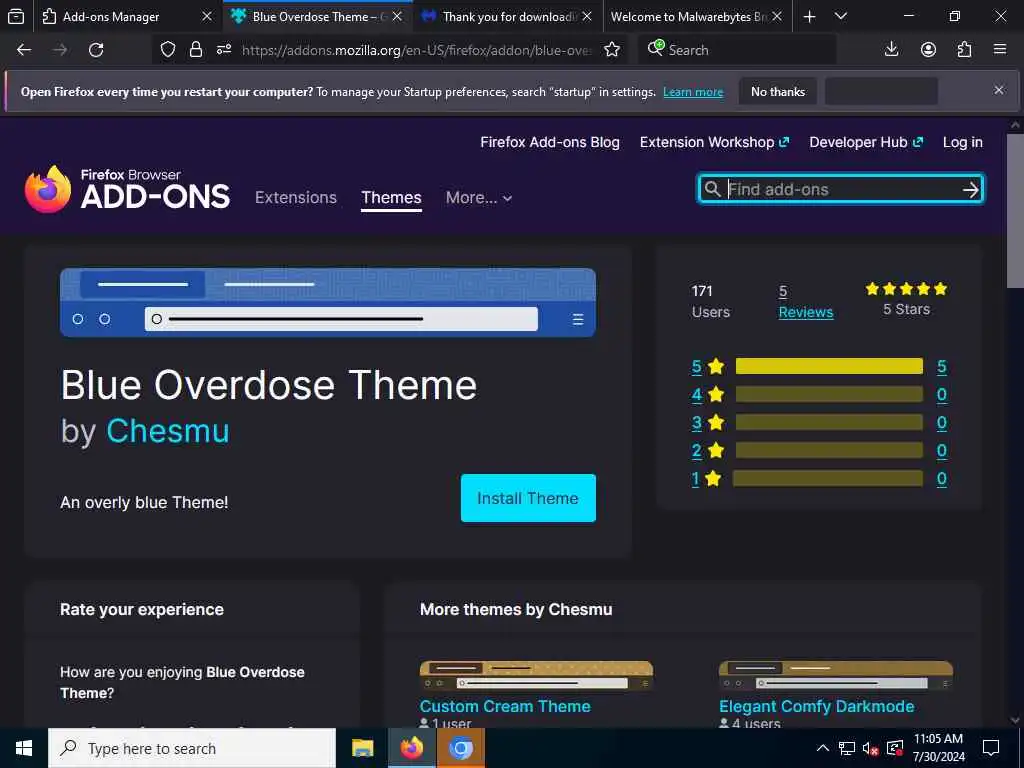The height and width of the screenshot is (768, 1024).
Task: Open a new tab with plus
Action: click(809, 17)
